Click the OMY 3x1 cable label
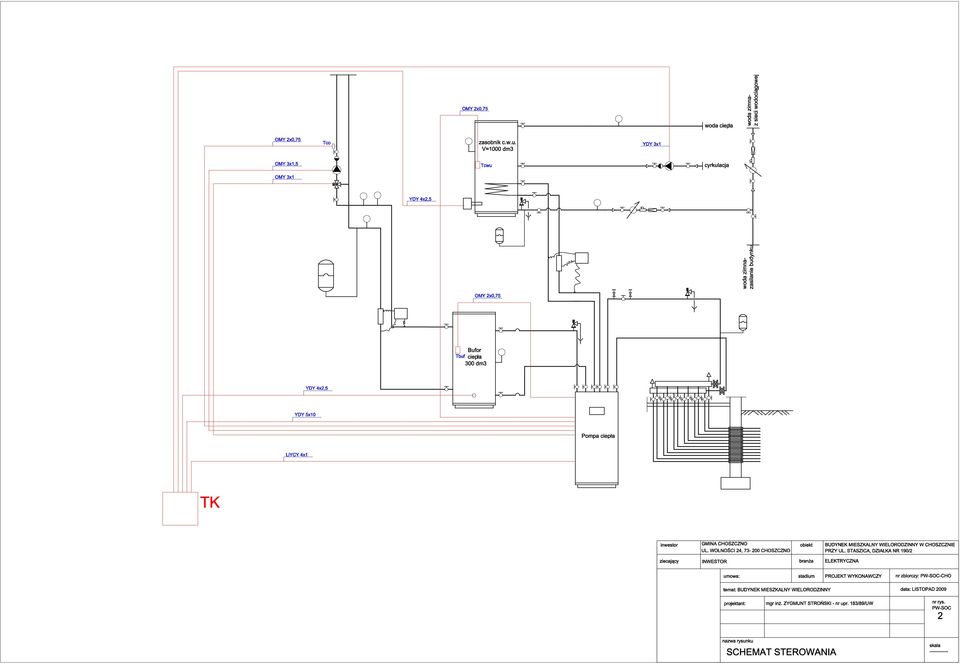This screenshot has height=664, width=960. (x=284, y=177)
